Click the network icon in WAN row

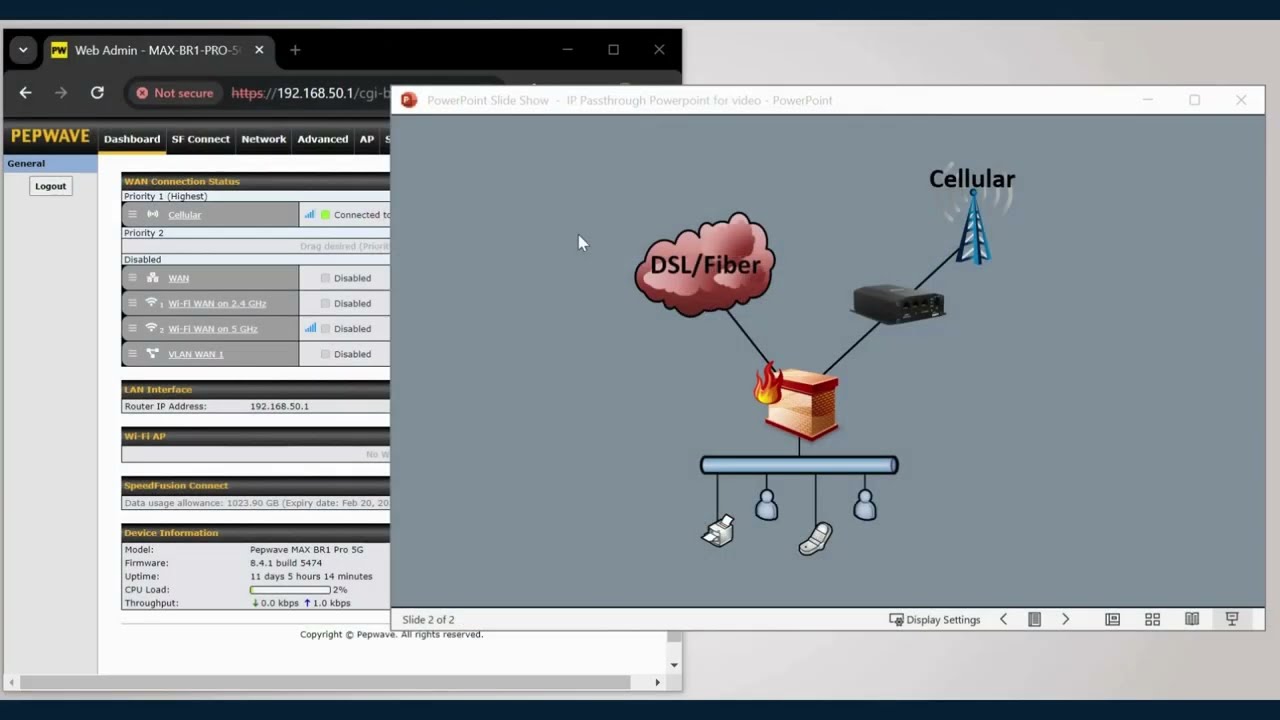click(x=152, y=278)
